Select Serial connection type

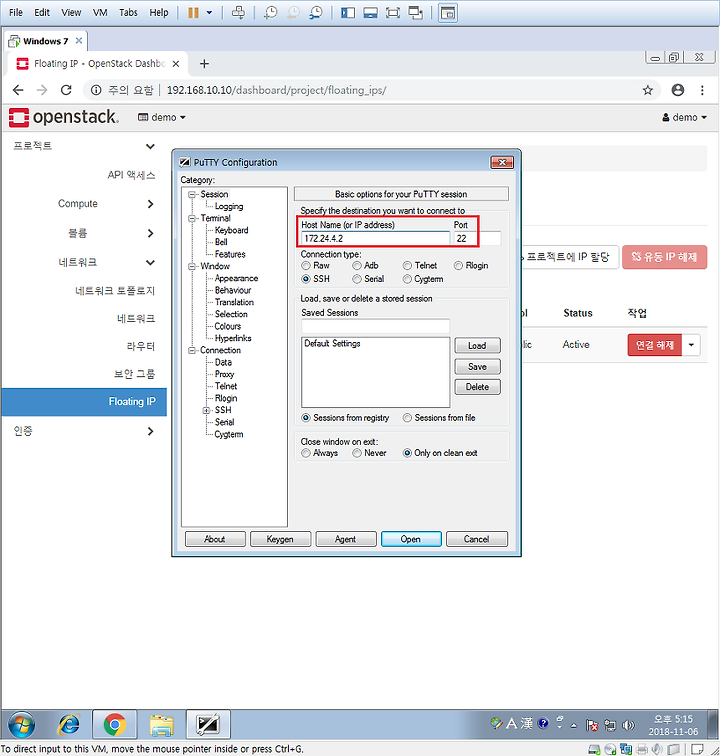click(x=368, y=279)
